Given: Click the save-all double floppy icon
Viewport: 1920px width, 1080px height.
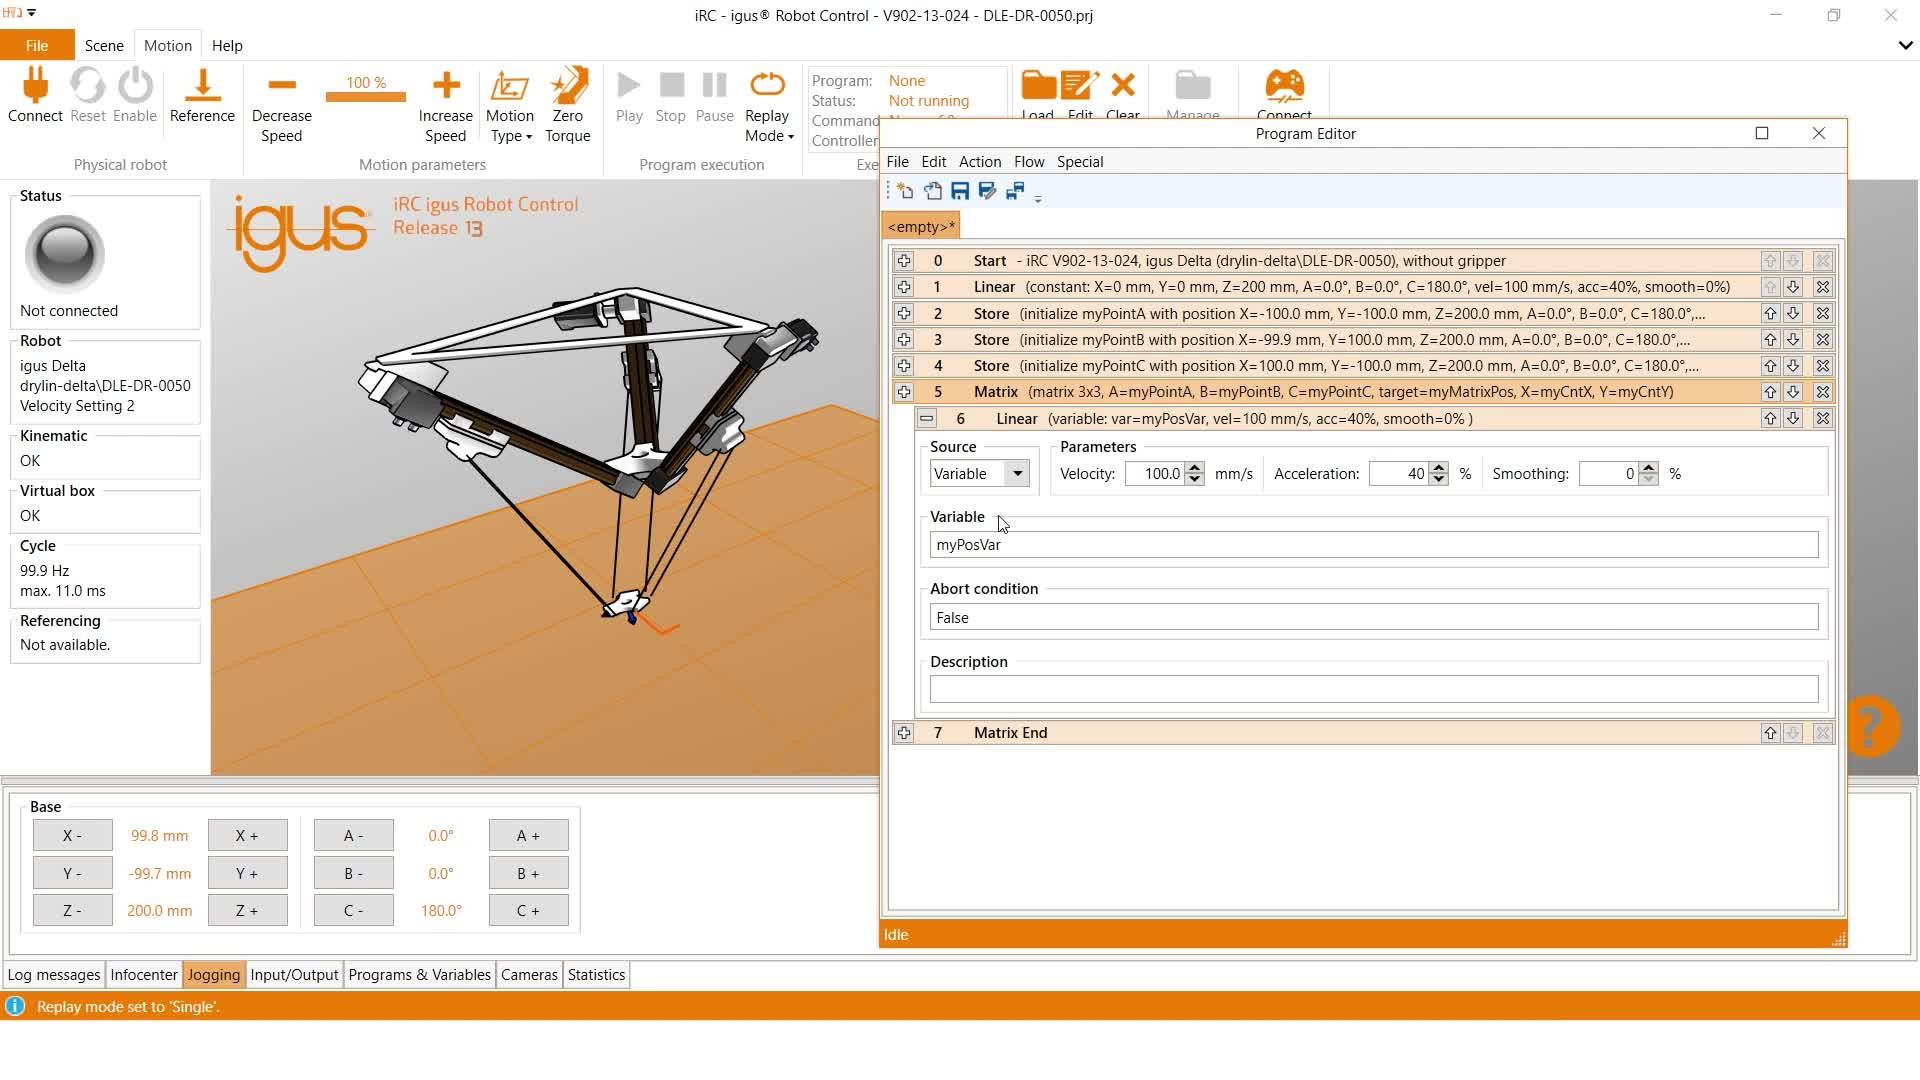Looking at the screenshot, I should click(x=1015, y=191).
